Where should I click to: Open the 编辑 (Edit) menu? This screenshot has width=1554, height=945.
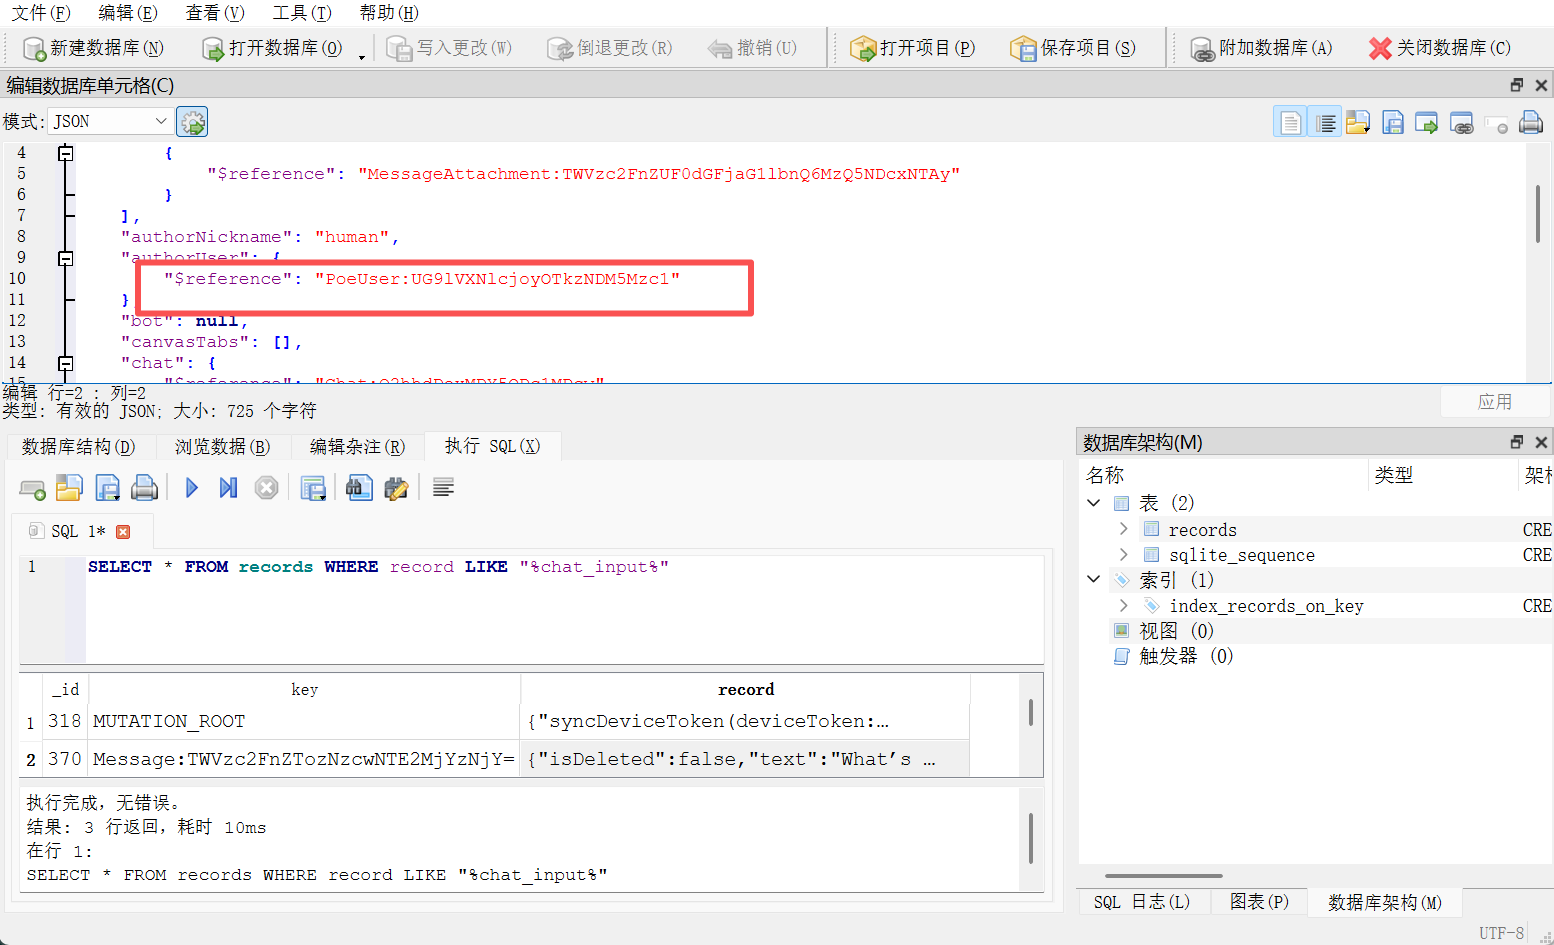(128, 13)
